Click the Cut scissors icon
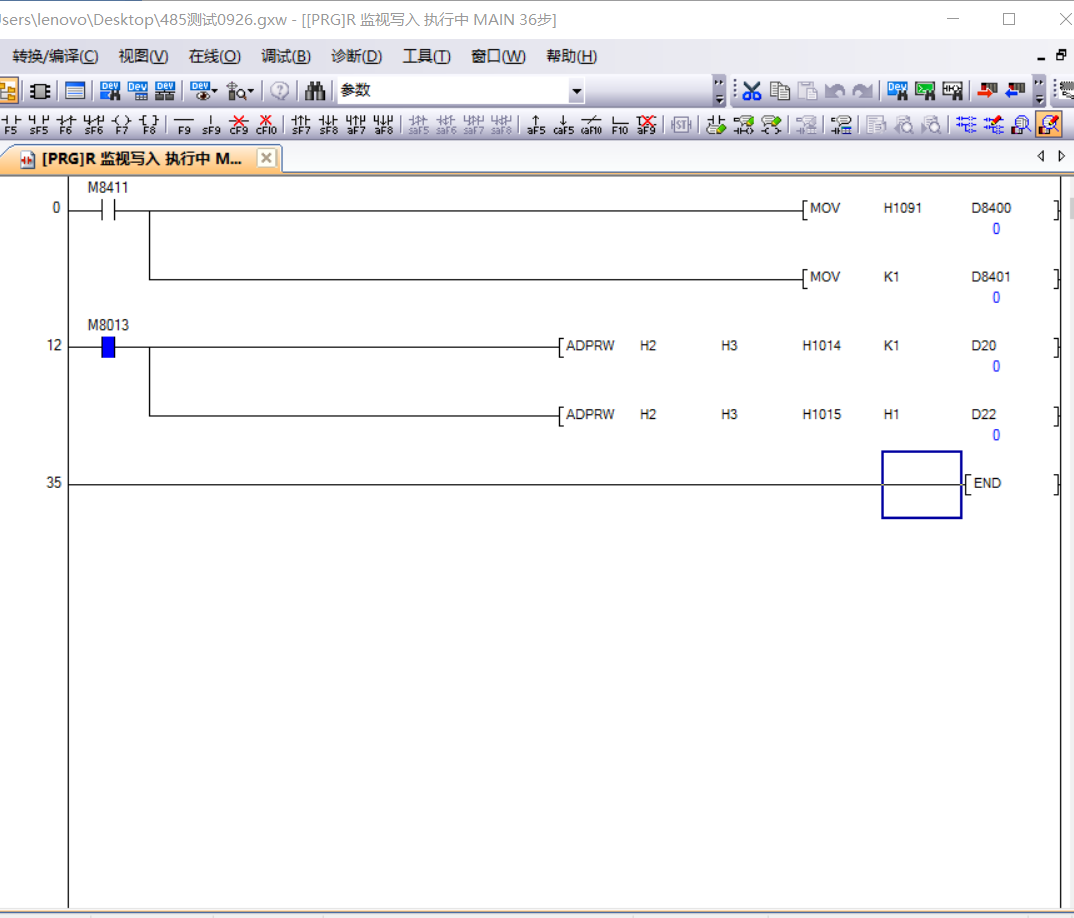Image resolution: width=1074 pixels, height=918 pixels. 752,91
